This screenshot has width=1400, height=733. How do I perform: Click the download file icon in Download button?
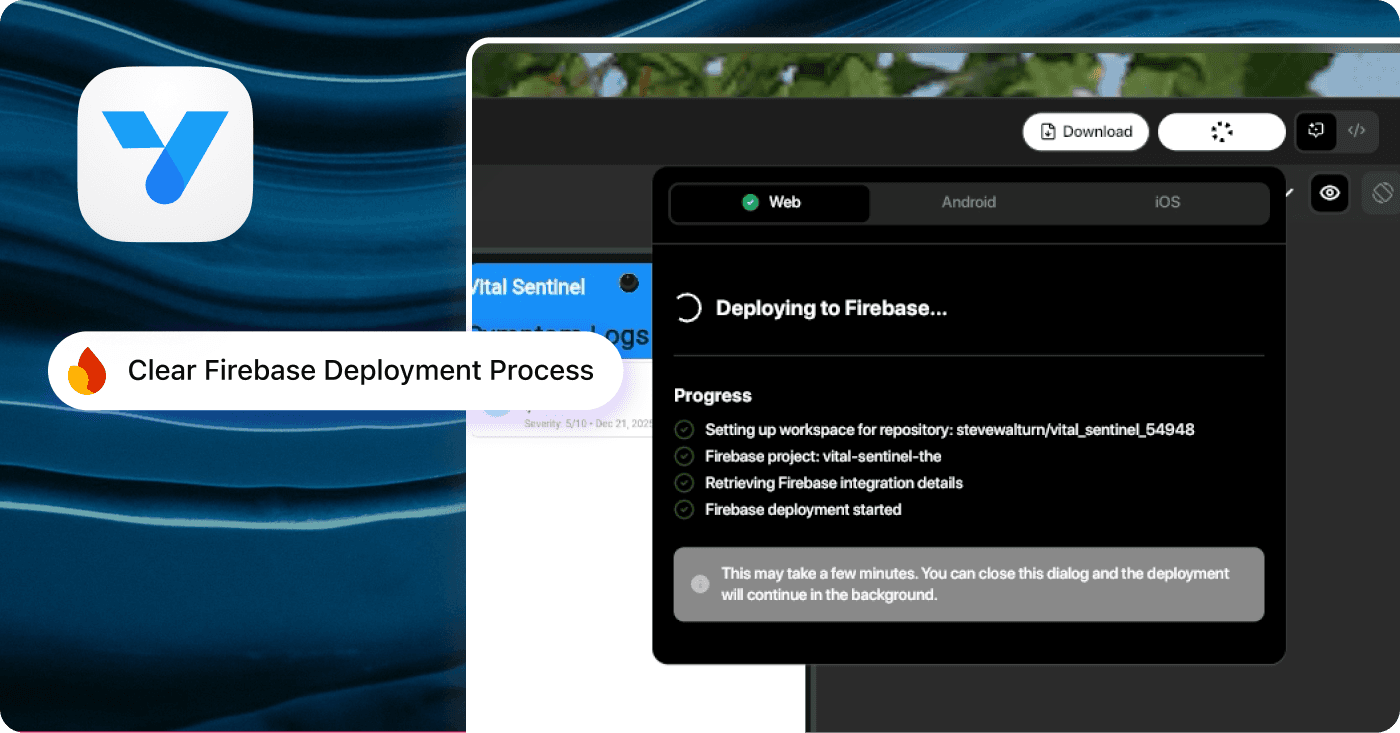coord(1048,132)
